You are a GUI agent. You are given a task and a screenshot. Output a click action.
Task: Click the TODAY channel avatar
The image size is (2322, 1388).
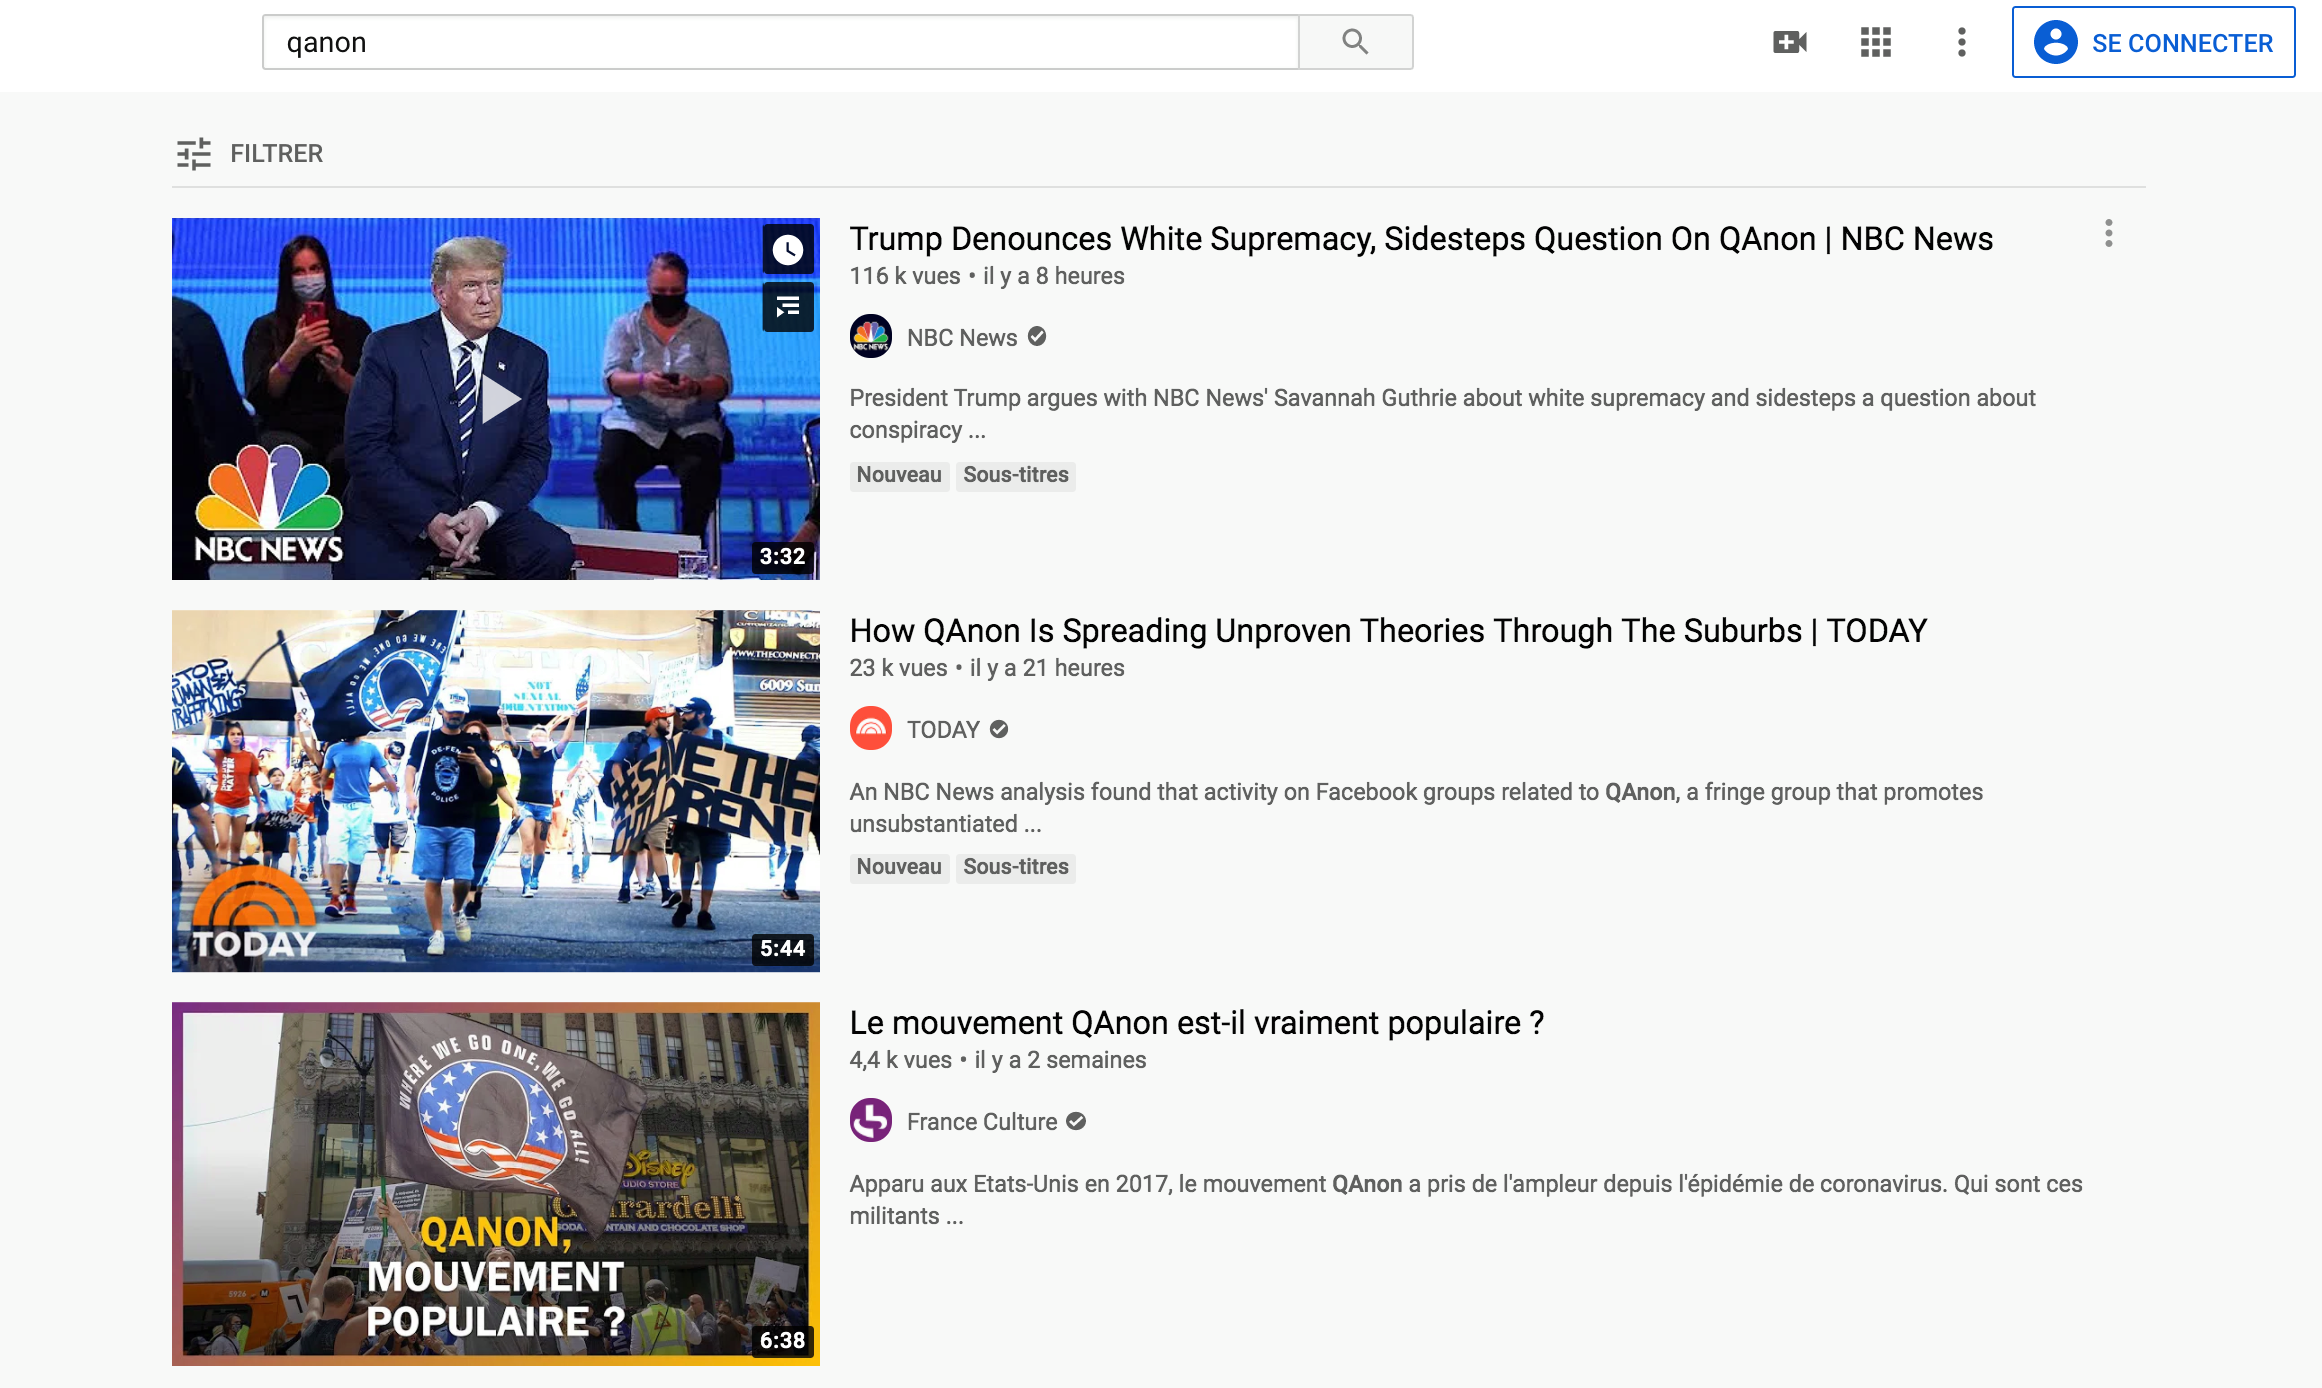click(870, 729)
